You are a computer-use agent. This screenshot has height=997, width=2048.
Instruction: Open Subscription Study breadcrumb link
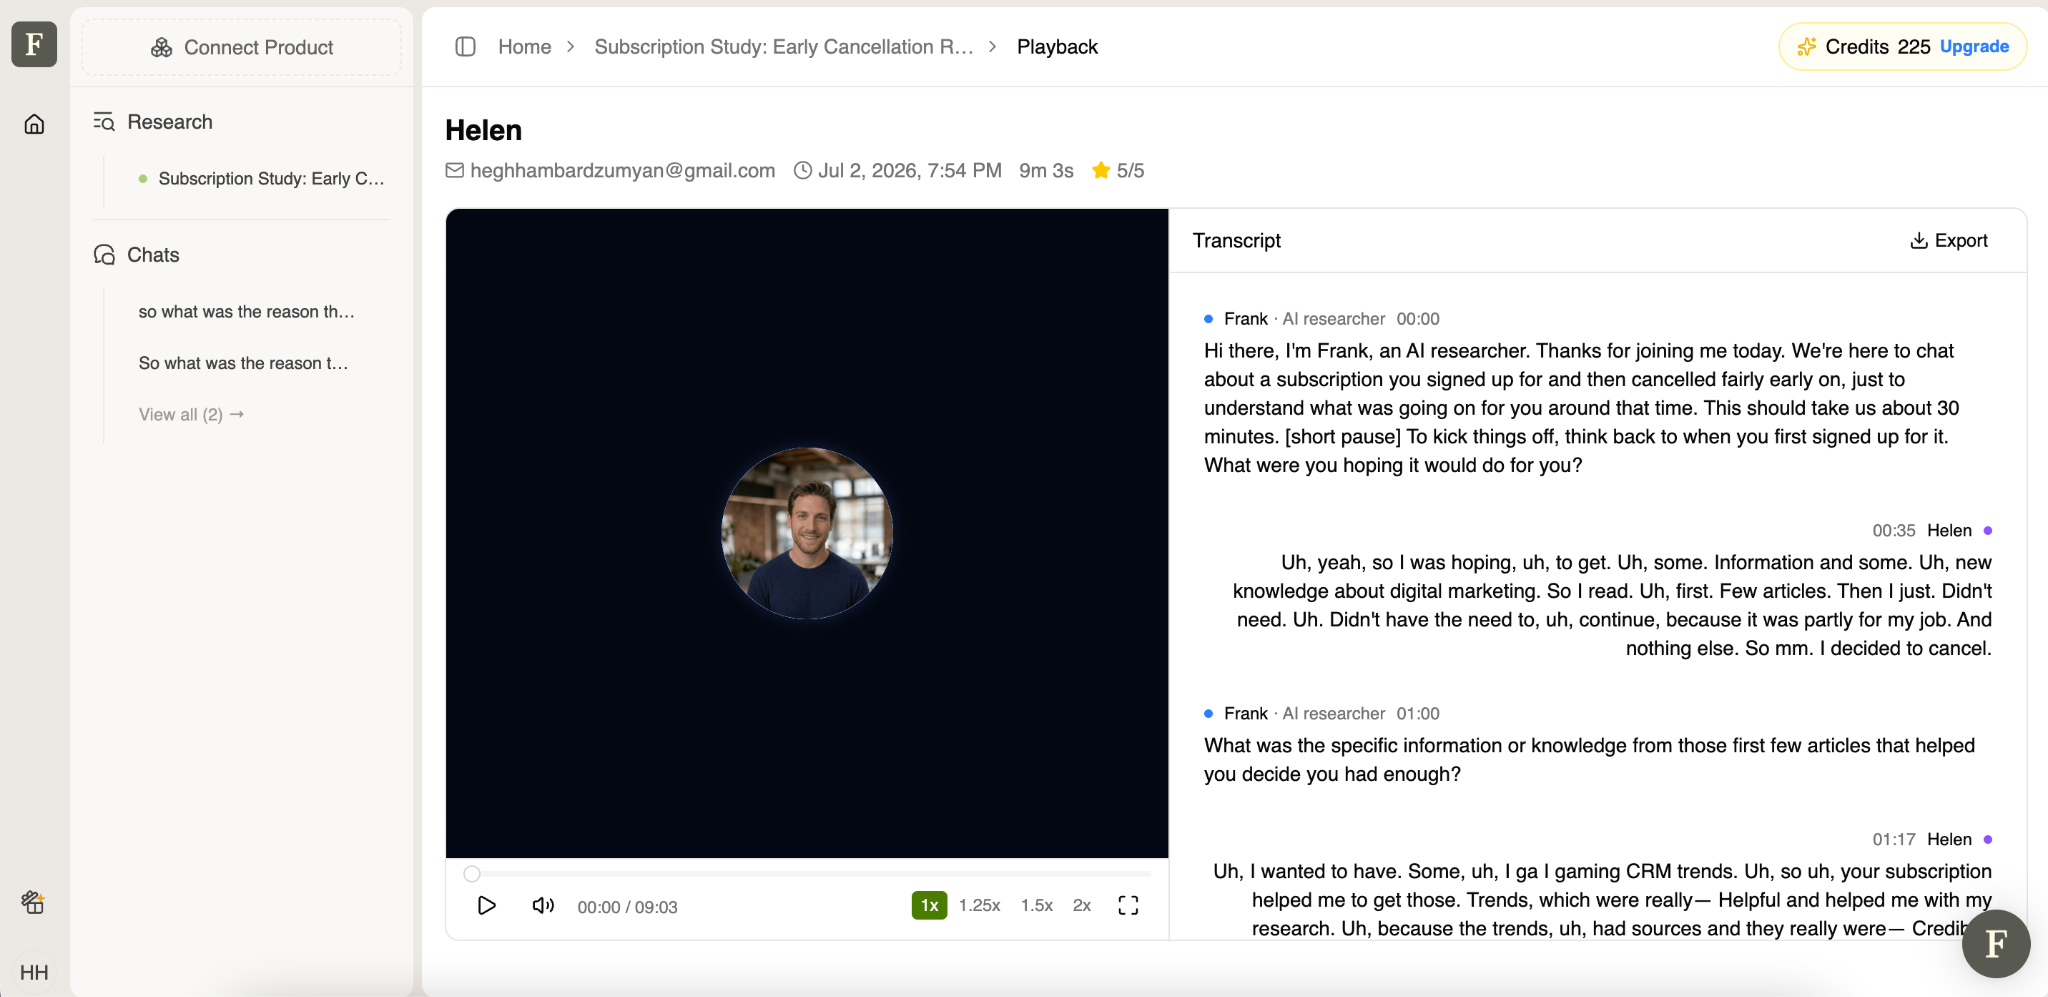pos(784,47)
